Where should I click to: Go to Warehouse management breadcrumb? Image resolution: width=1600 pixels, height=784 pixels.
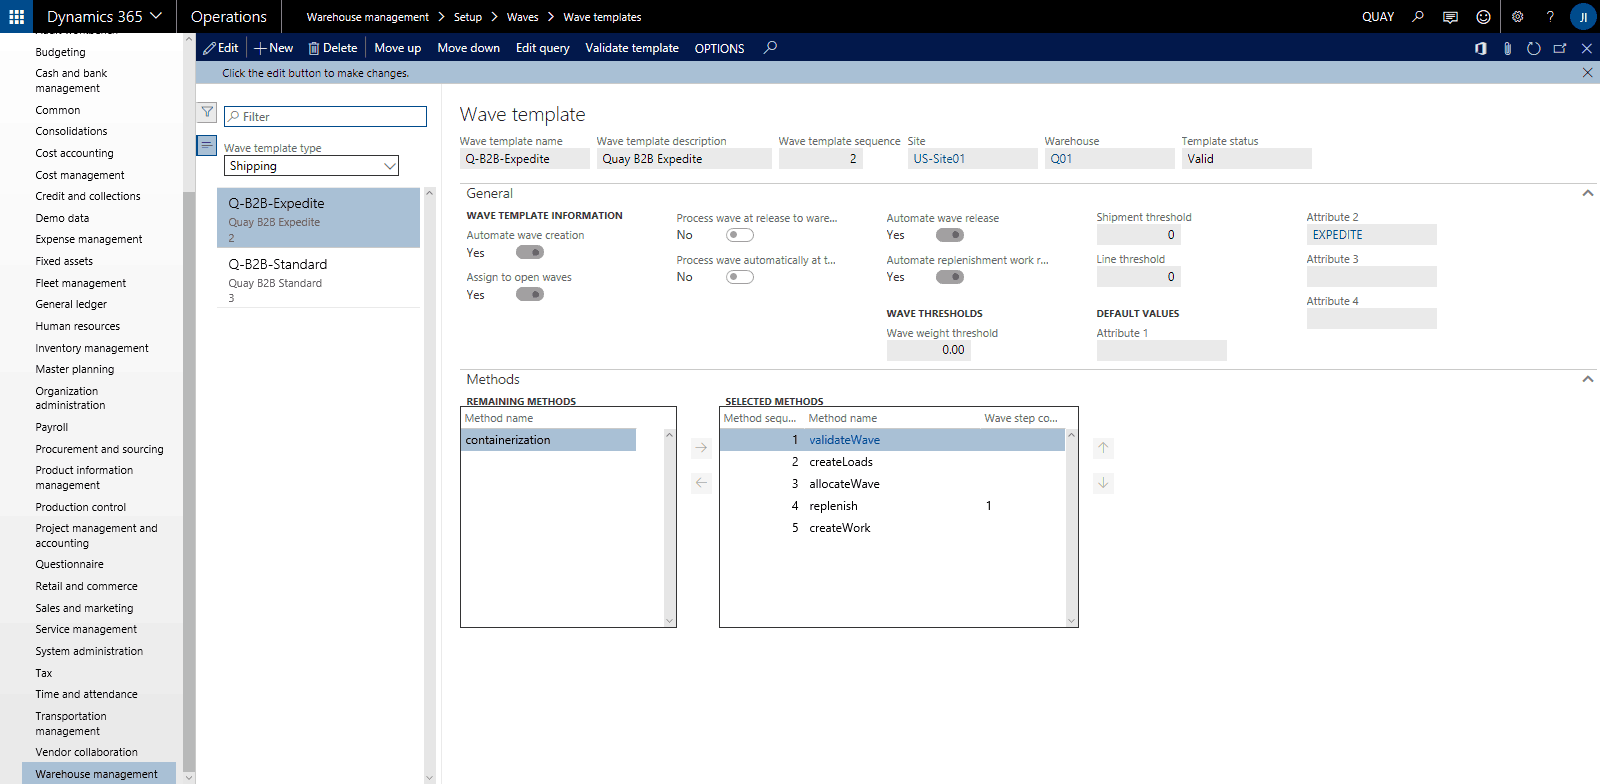[x=367, y=17]
